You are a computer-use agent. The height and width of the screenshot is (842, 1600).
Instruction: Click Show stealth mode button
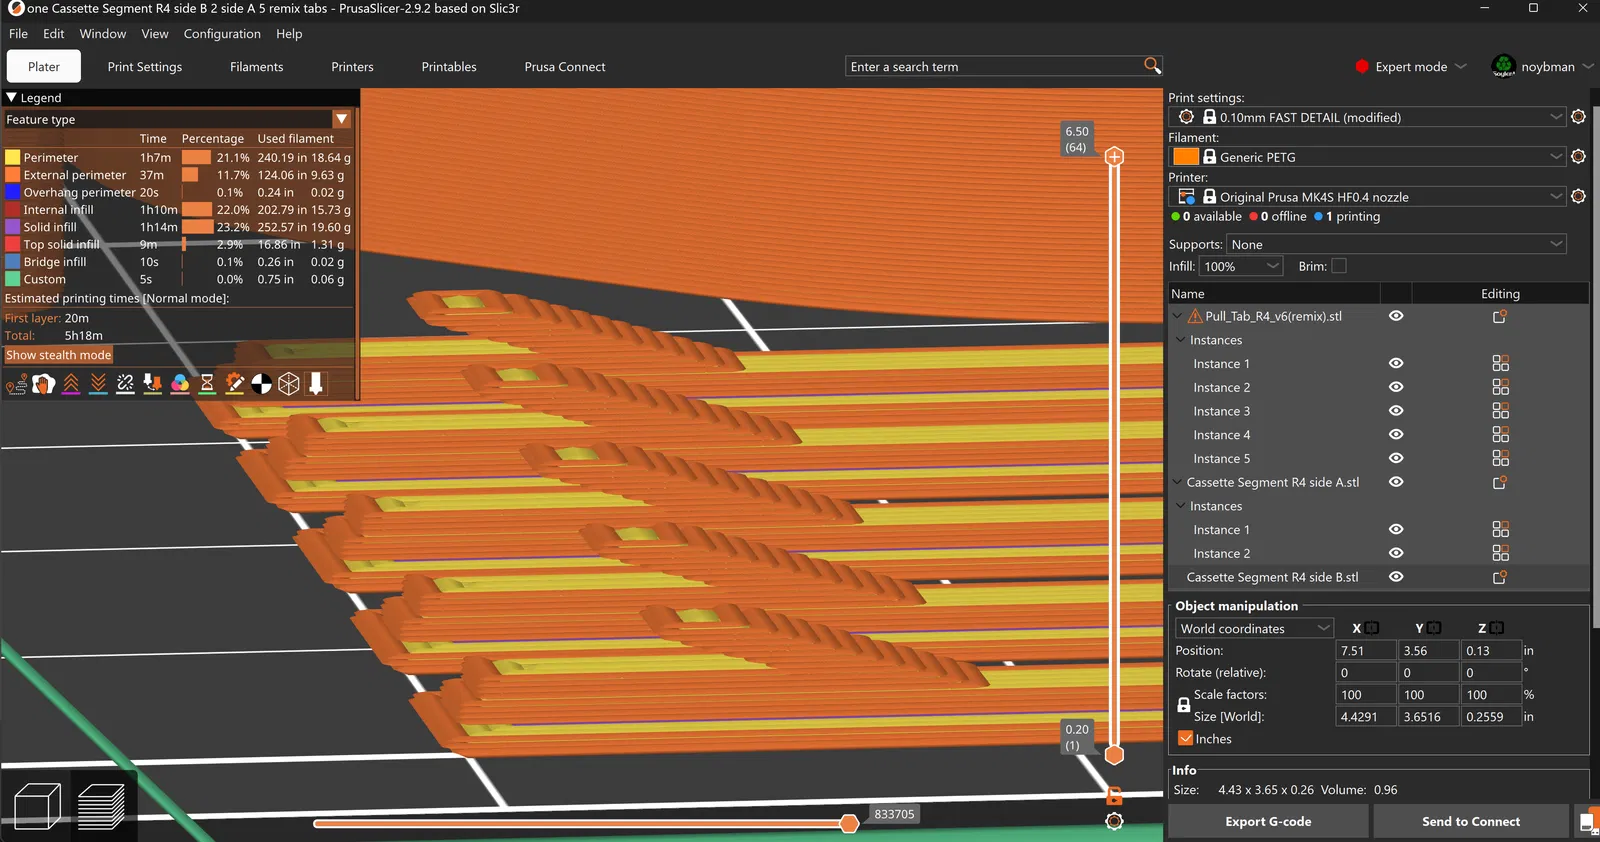click(x=59, y=355)
